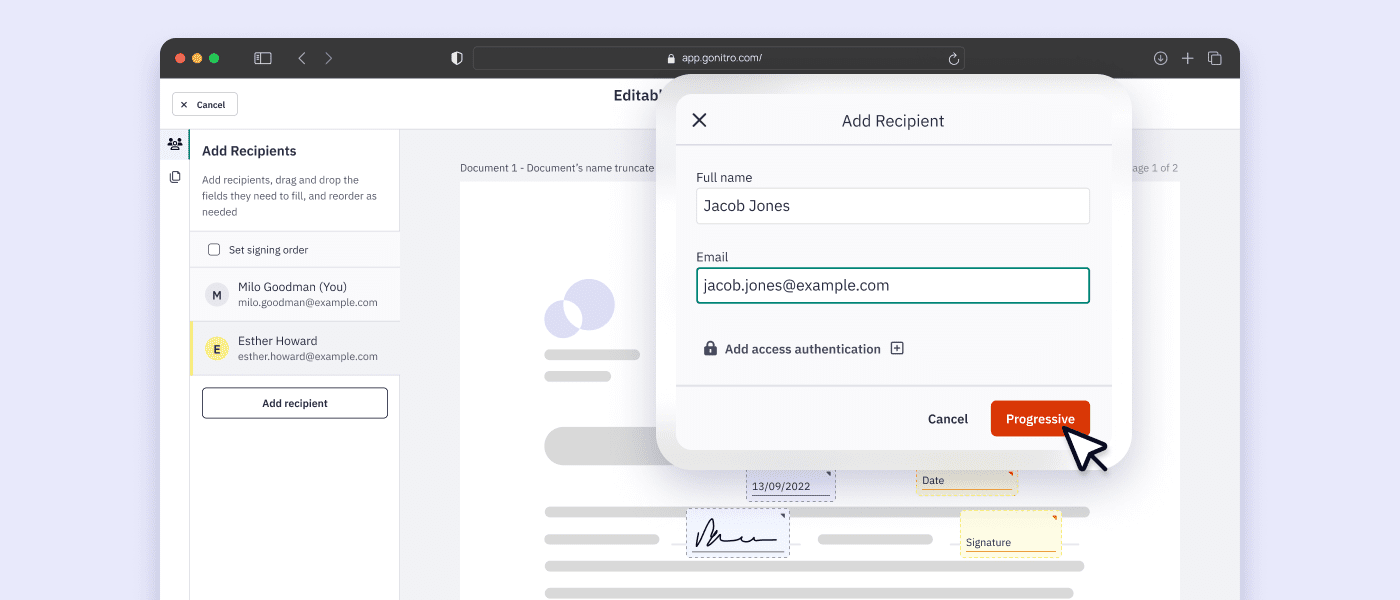
Task: Open the Documents panel from the left sidebar
Action: (x=175, y=176)
